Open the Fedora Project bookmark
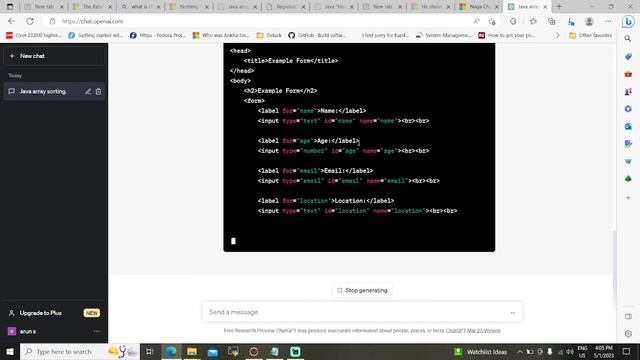 pos(158,36)
